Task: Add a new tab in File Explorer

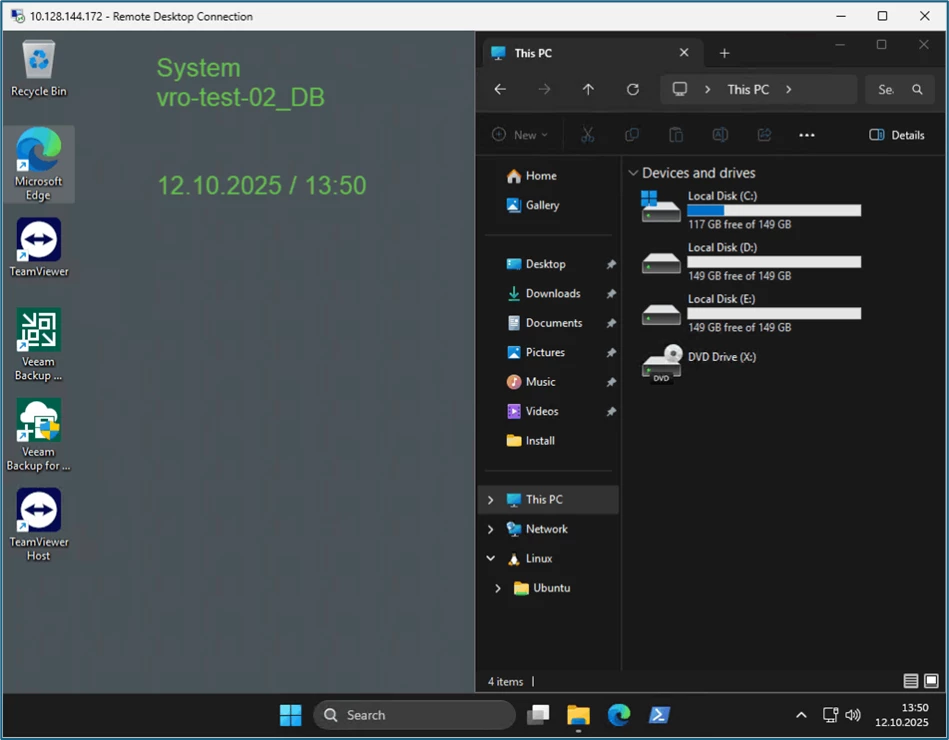Action: pos(725,53)
